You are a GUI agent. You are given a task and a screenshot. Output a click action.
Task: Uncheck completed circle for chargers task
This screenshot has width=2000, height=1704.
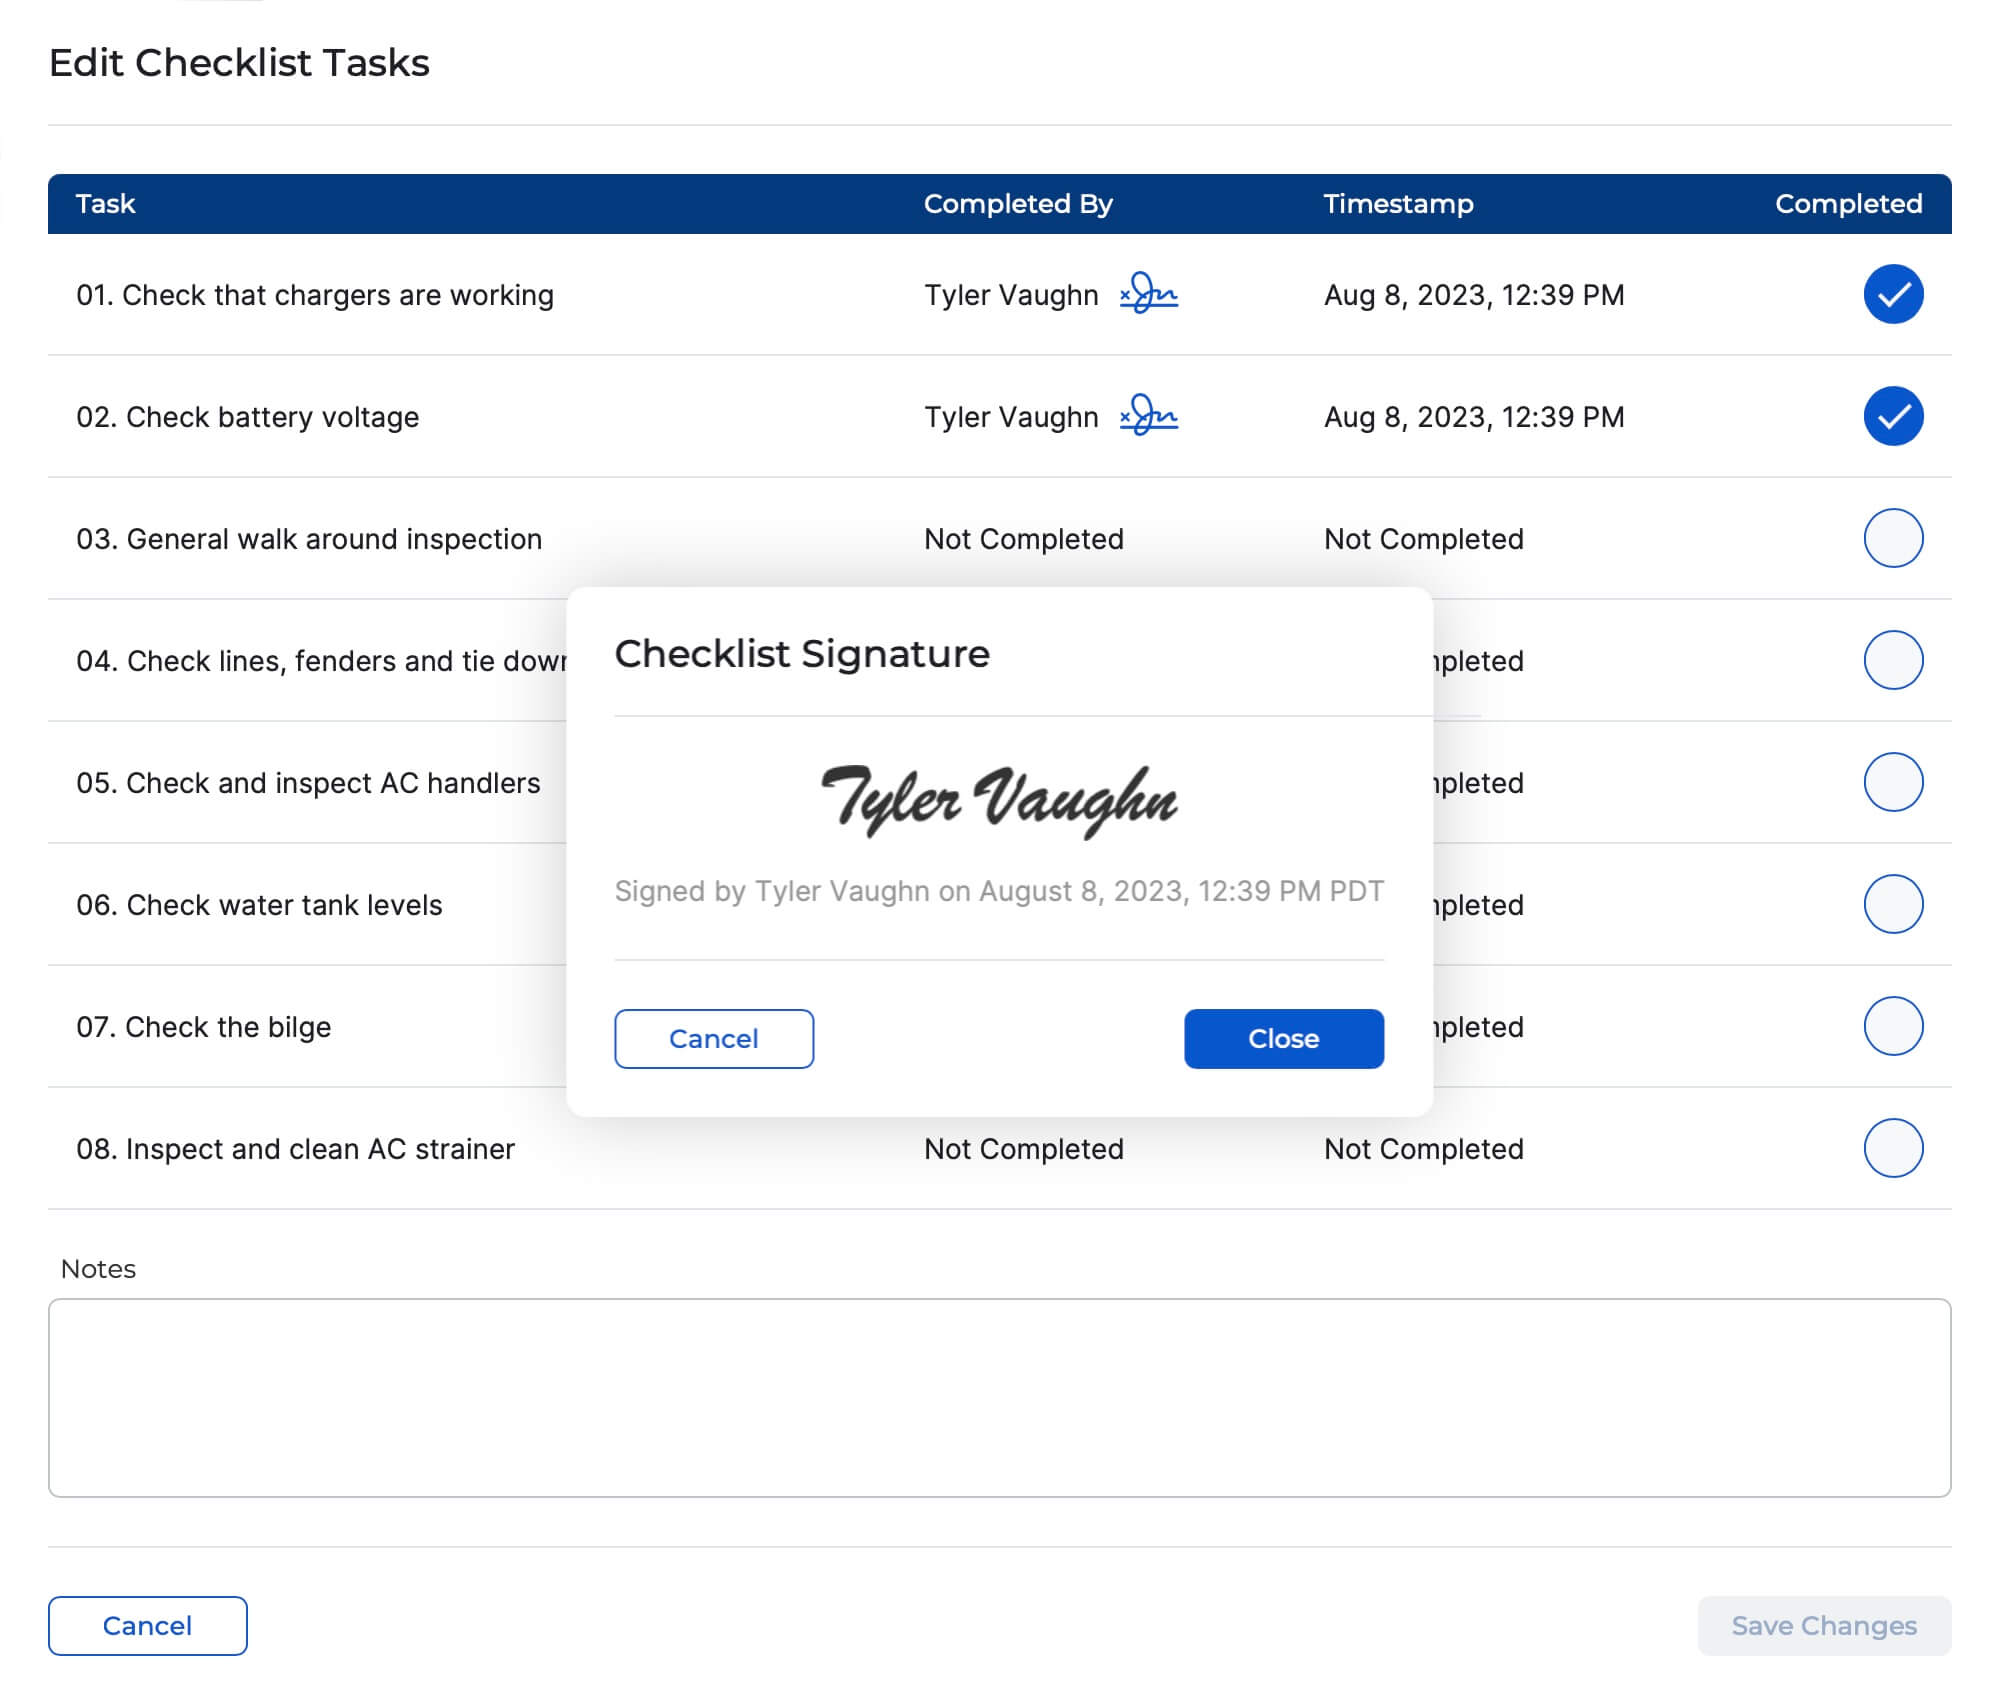[x=1892, y=294]
